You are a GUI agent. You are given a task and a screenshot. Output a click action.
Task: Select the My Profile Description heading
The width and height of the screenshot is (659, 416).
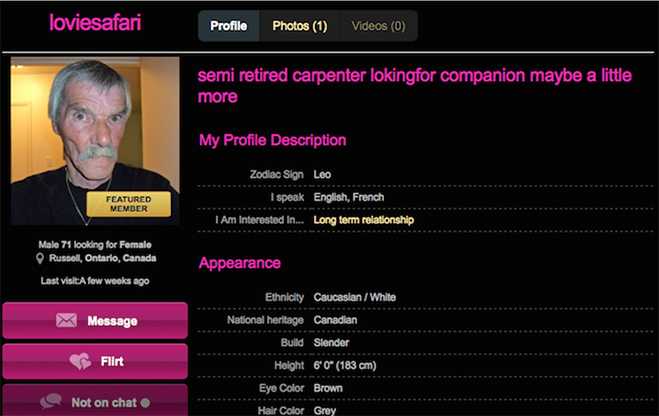[x=272, y=140]
